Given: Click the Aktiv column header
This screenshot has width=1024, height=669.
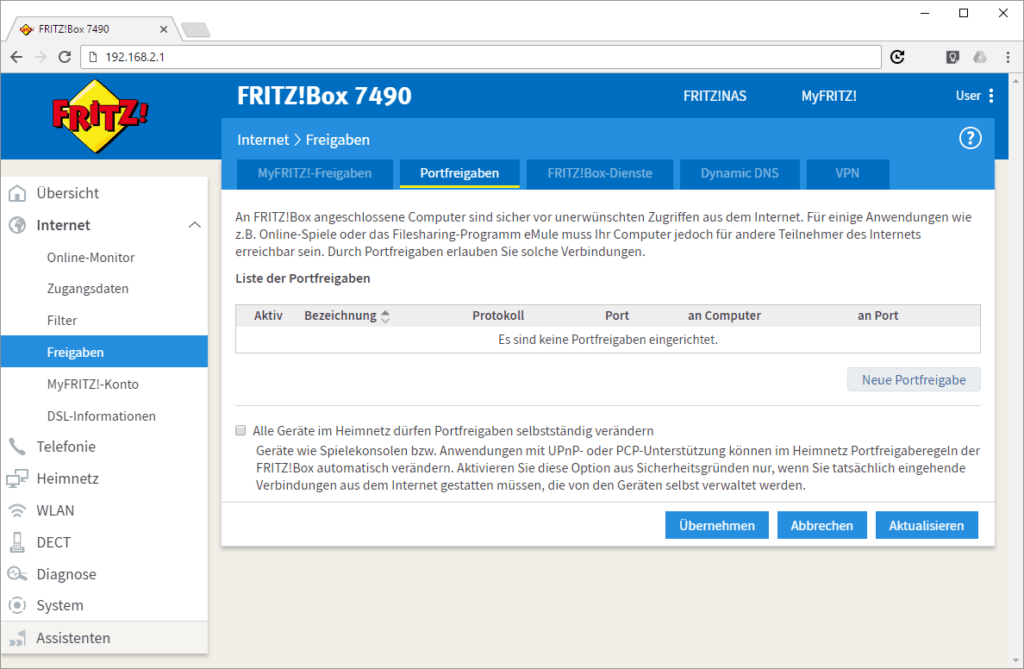Looking at the screenshot, I should tap(268, 316).
